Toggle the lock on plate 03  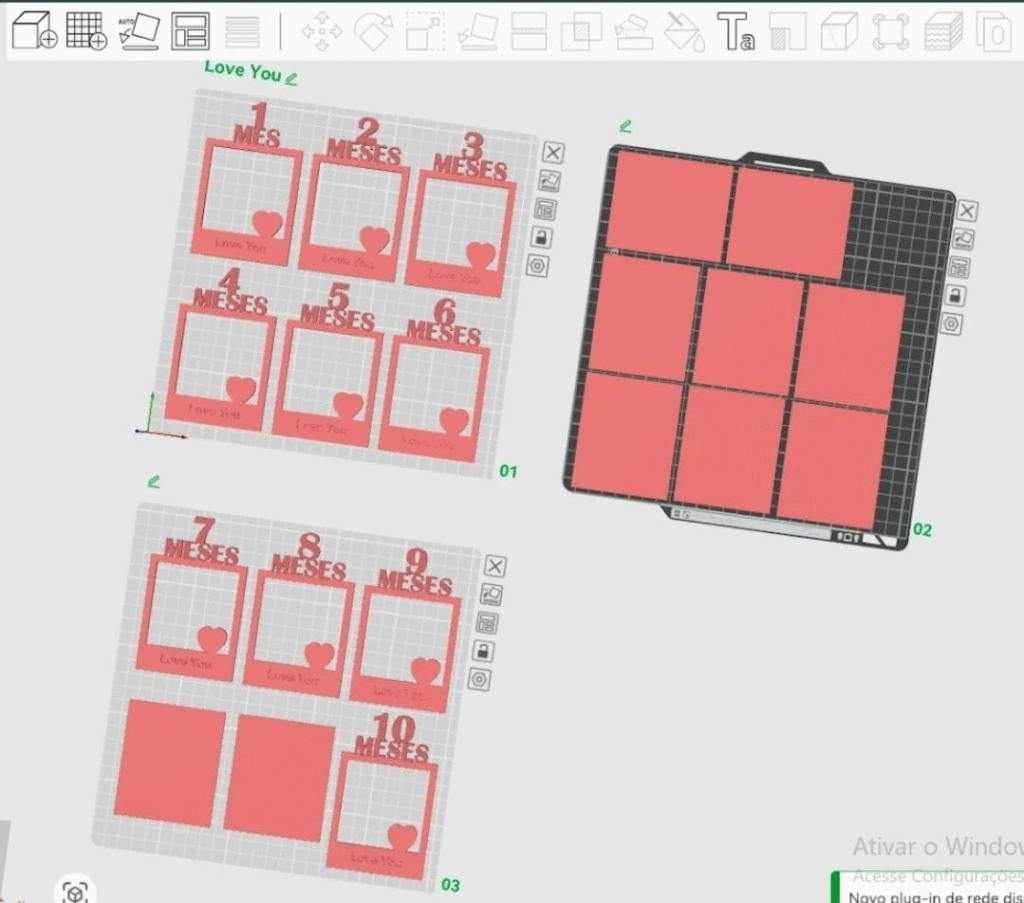[x=484, y=651]
